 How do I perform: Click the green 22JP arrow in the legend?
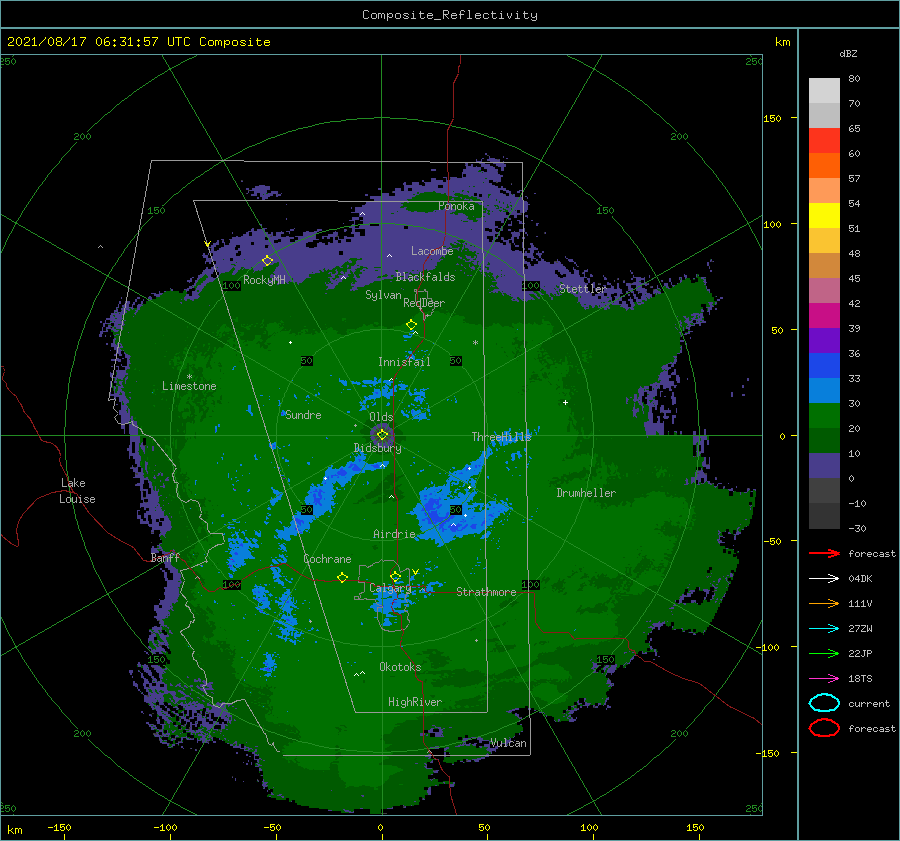(824, 653)
